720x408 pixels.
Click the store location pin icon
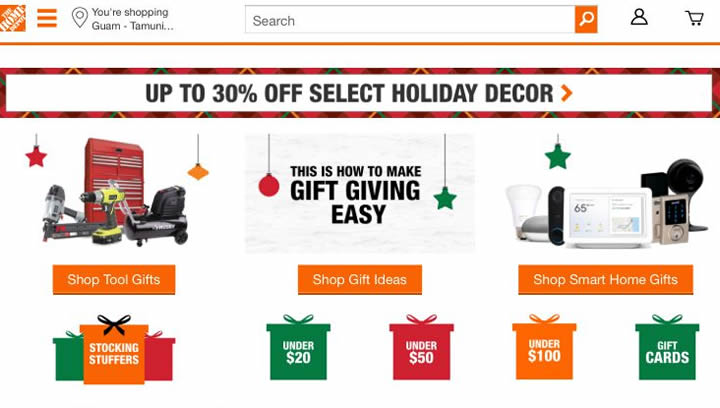tap(80, 18)
